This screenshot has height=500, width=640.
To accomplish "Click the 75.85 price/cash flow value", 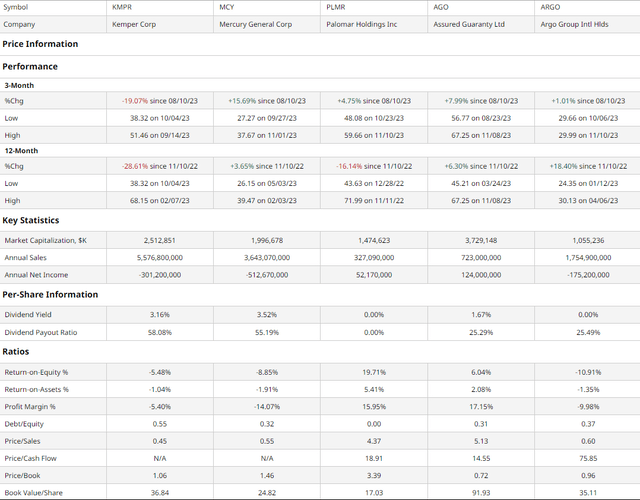I will pyautogui.click(x=588, y=459).
